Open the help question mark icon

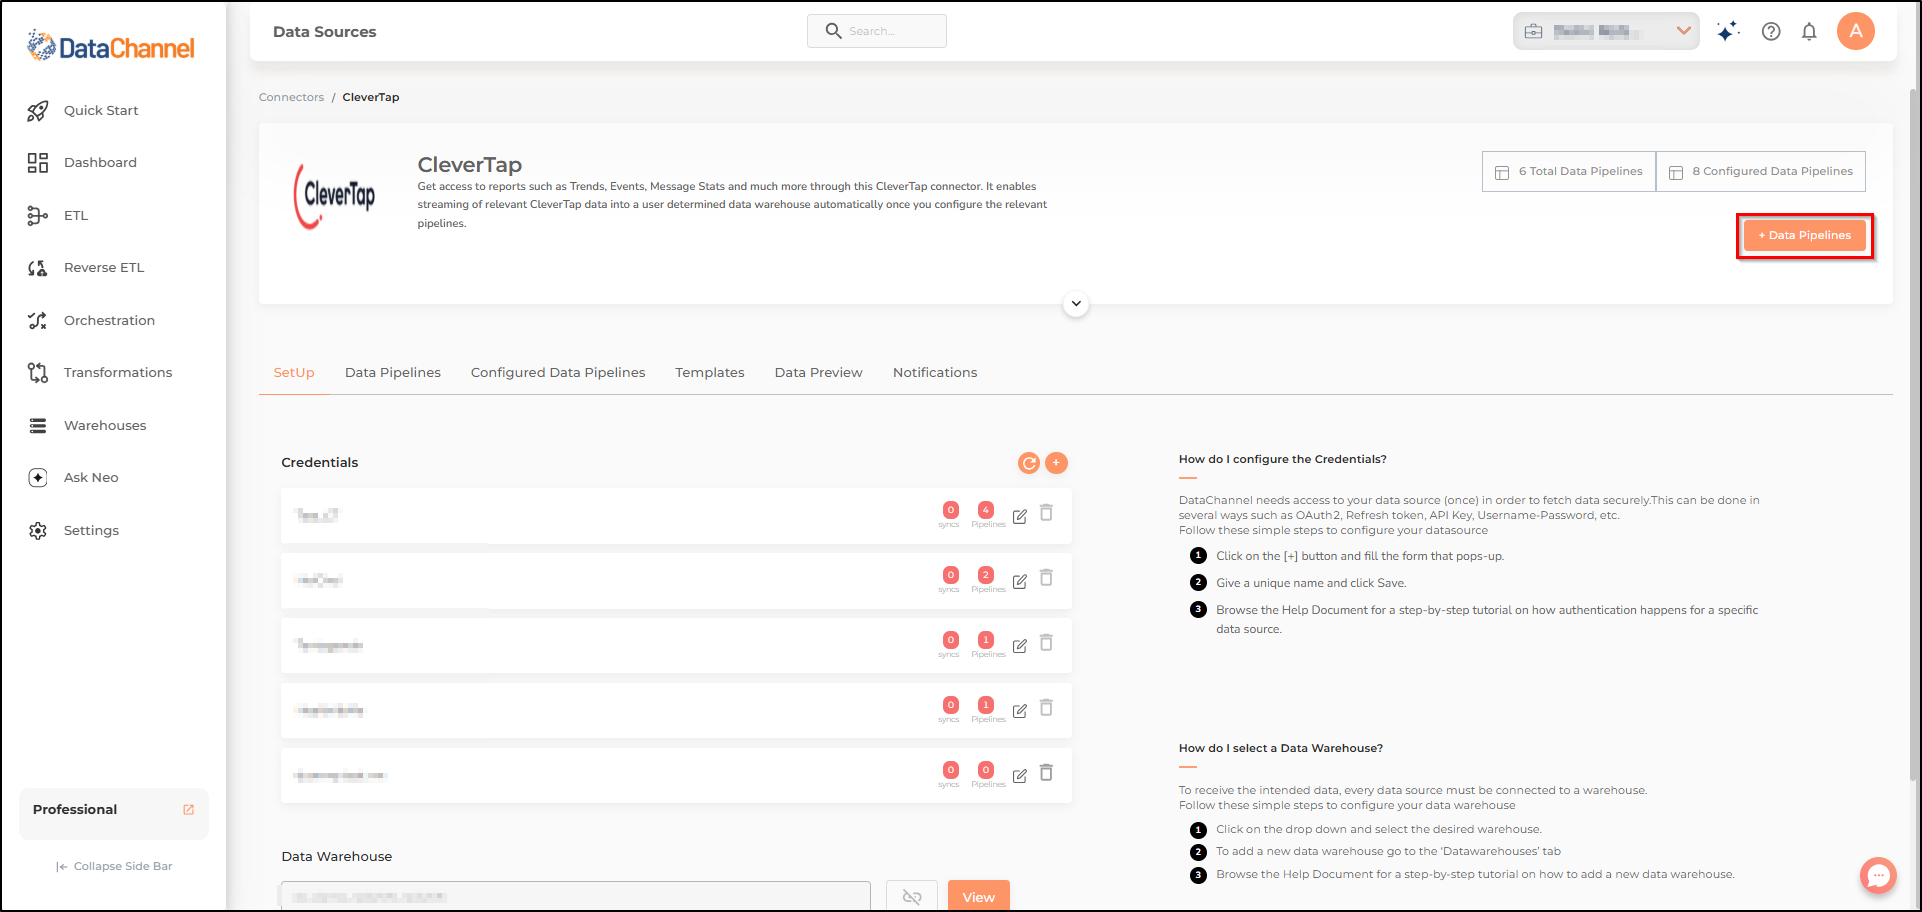pyautogui.click(x=1771, y=32)
